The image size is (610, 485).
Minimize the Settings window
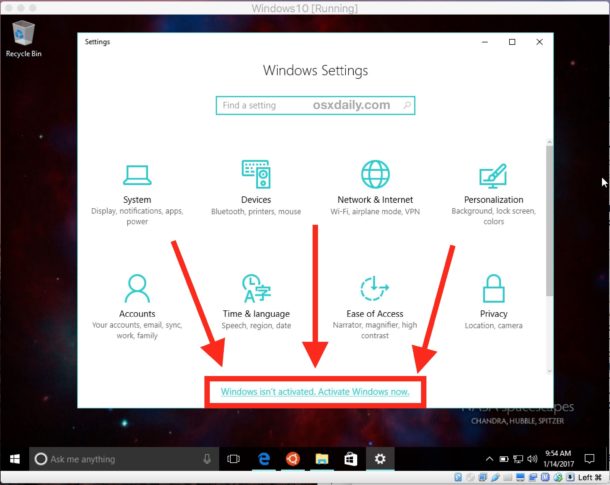tap(485, 42)
